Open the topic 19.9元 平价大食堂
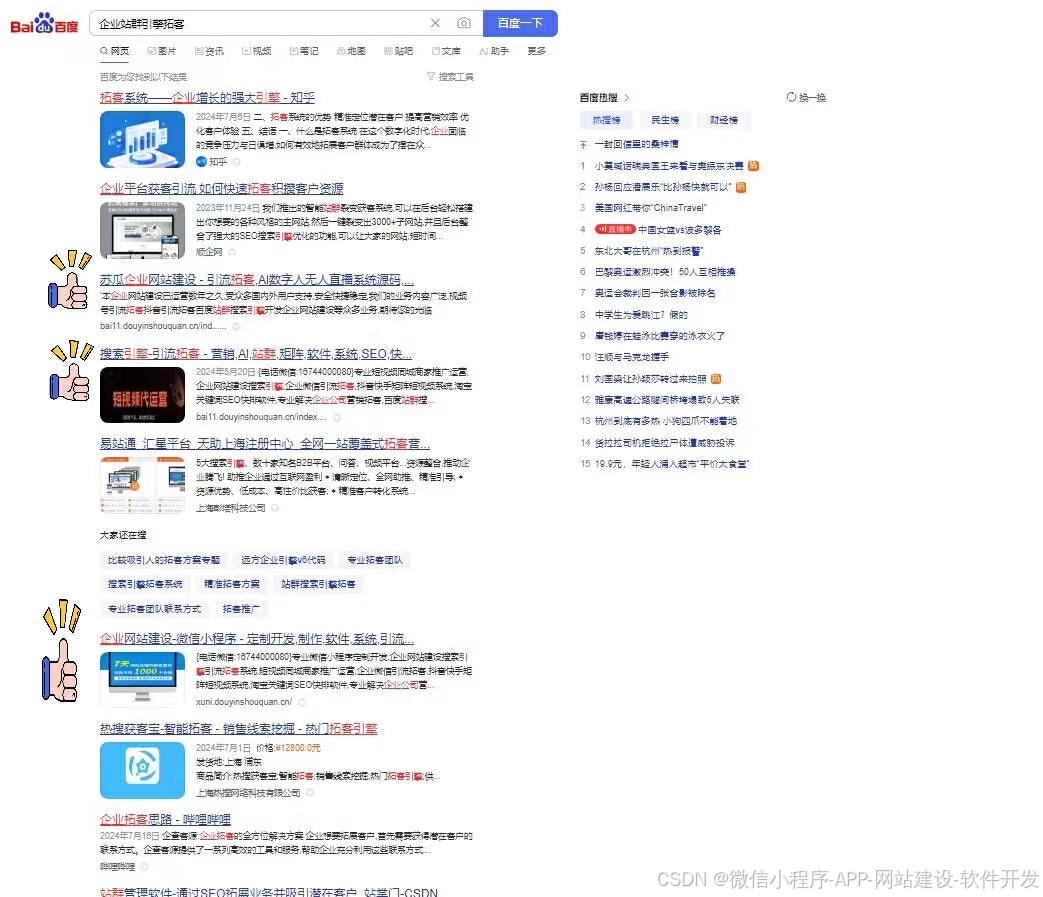 (x=672, y=463)
